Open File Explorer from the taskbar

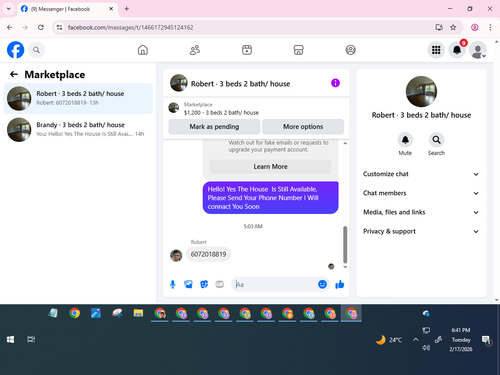coord(138,313)
